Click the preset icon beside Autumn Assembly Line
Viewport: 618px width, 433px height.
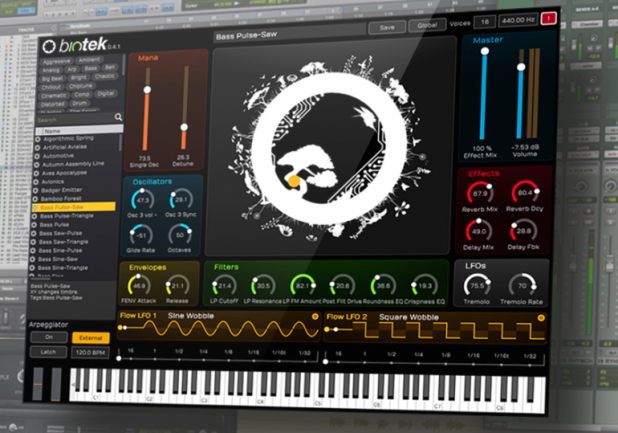tap(37, 165)
